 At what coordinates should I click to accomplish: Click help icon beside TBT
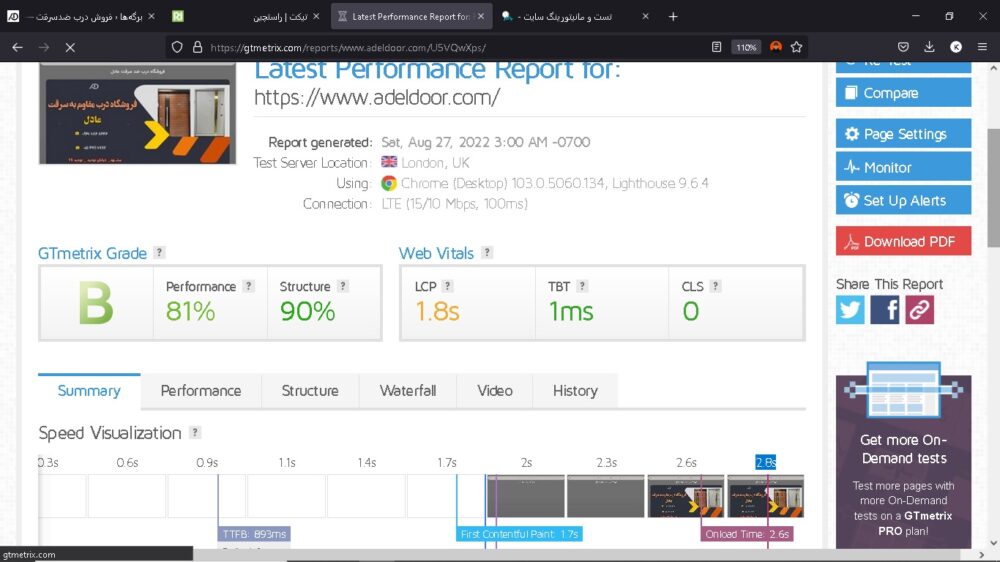(x=582, y=286)
